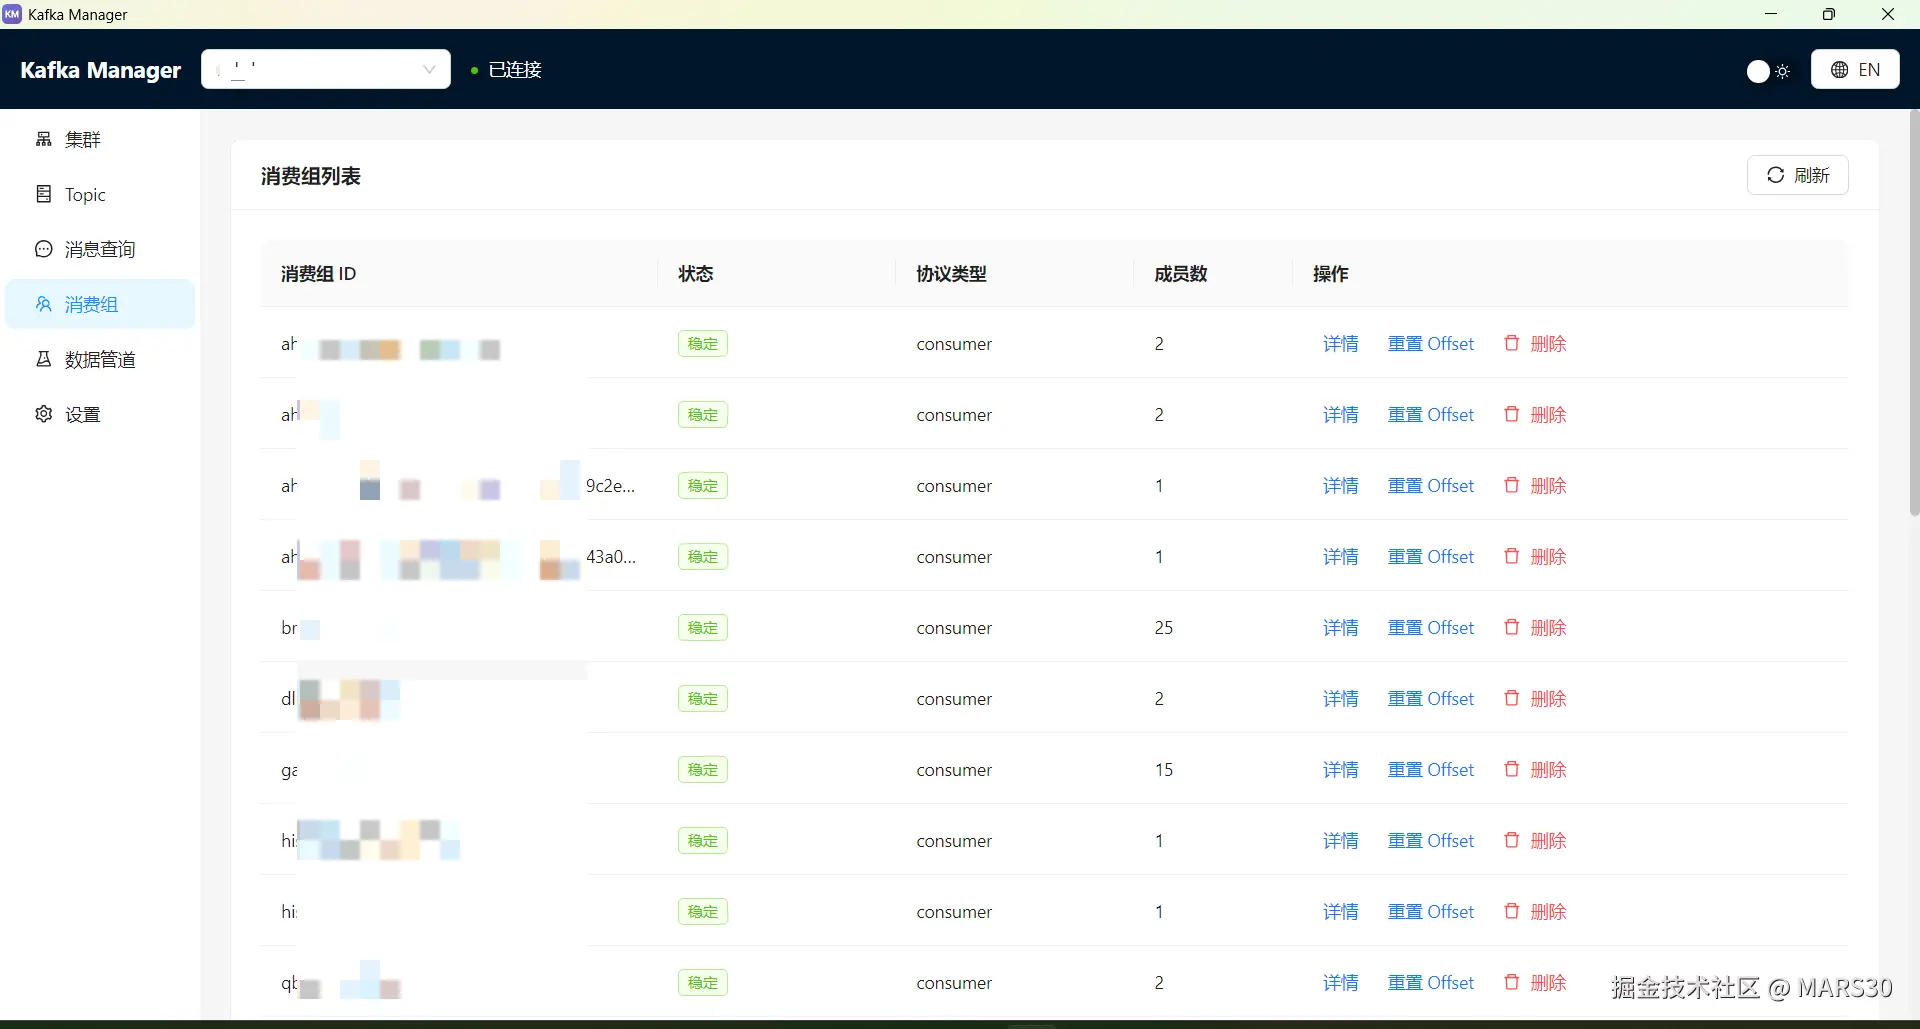Screen dimensions: 1920x1029
Task: Switch language with the EN button
Action: 1855,69
